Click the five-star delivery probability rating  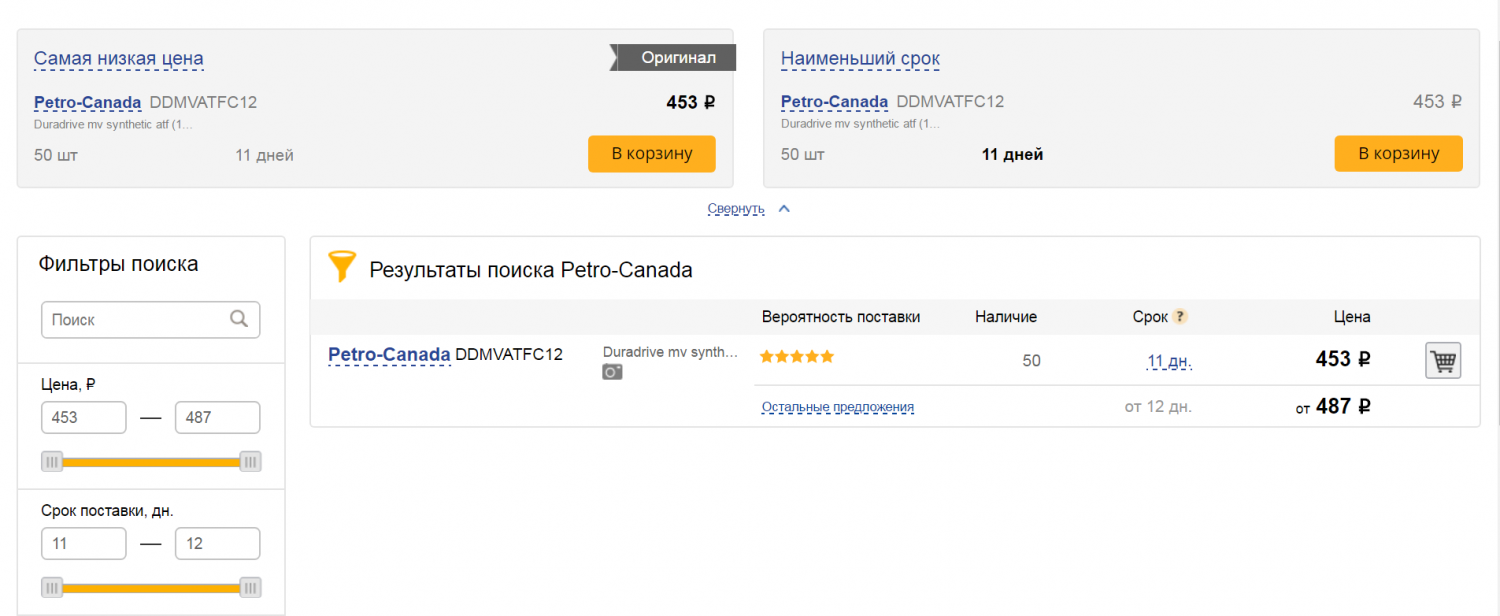coord(797,356)
